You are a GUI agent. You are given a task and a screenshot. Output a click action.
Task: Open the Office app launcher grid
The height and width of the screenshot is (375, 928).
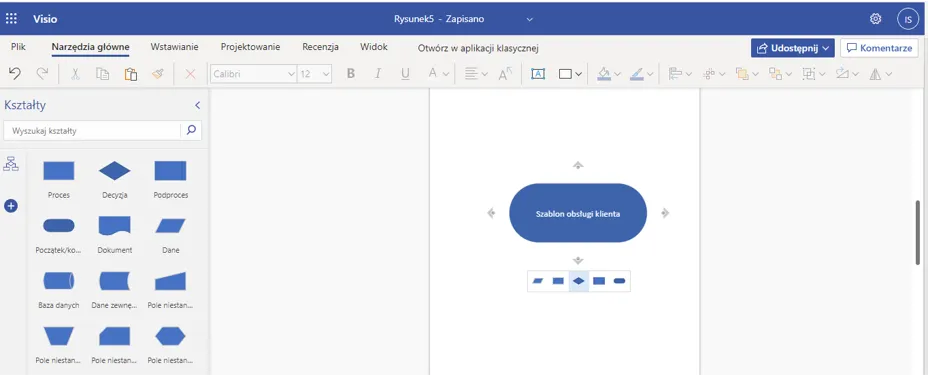[x=11, y=19]
